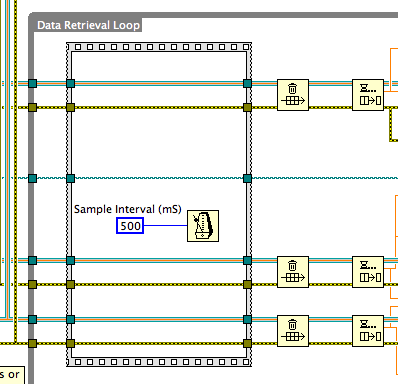Select the top-left teal tunnel on the gray loop border
The width and height of the screenshot is (398, 384).
[x=32, y=83]
